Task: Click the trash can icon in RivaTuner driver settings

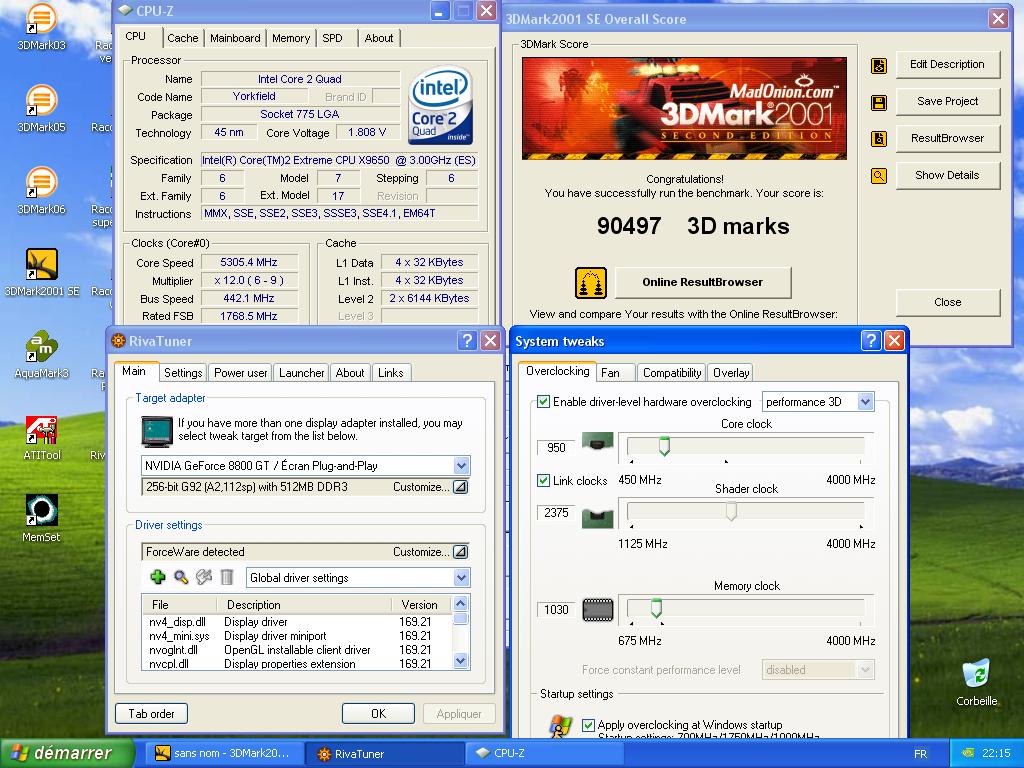Action: click(x=227, y=577)
